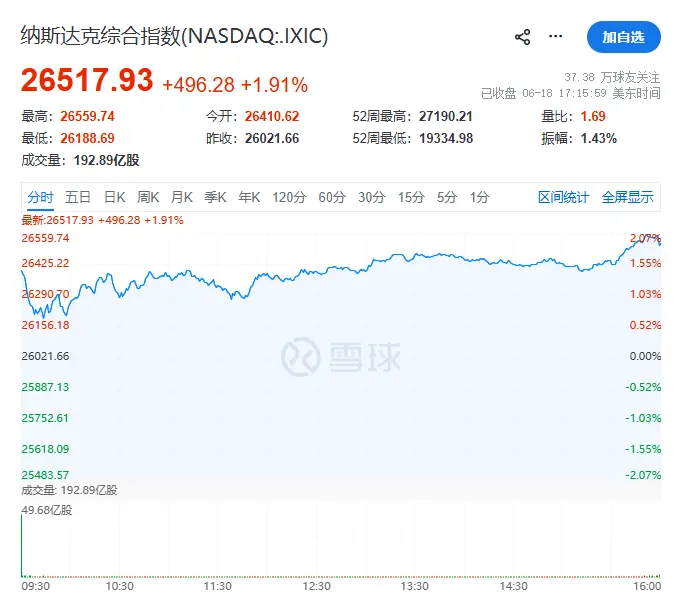Open 区间统计 range statistics
The image size is (674, 608).
point(564,197)
